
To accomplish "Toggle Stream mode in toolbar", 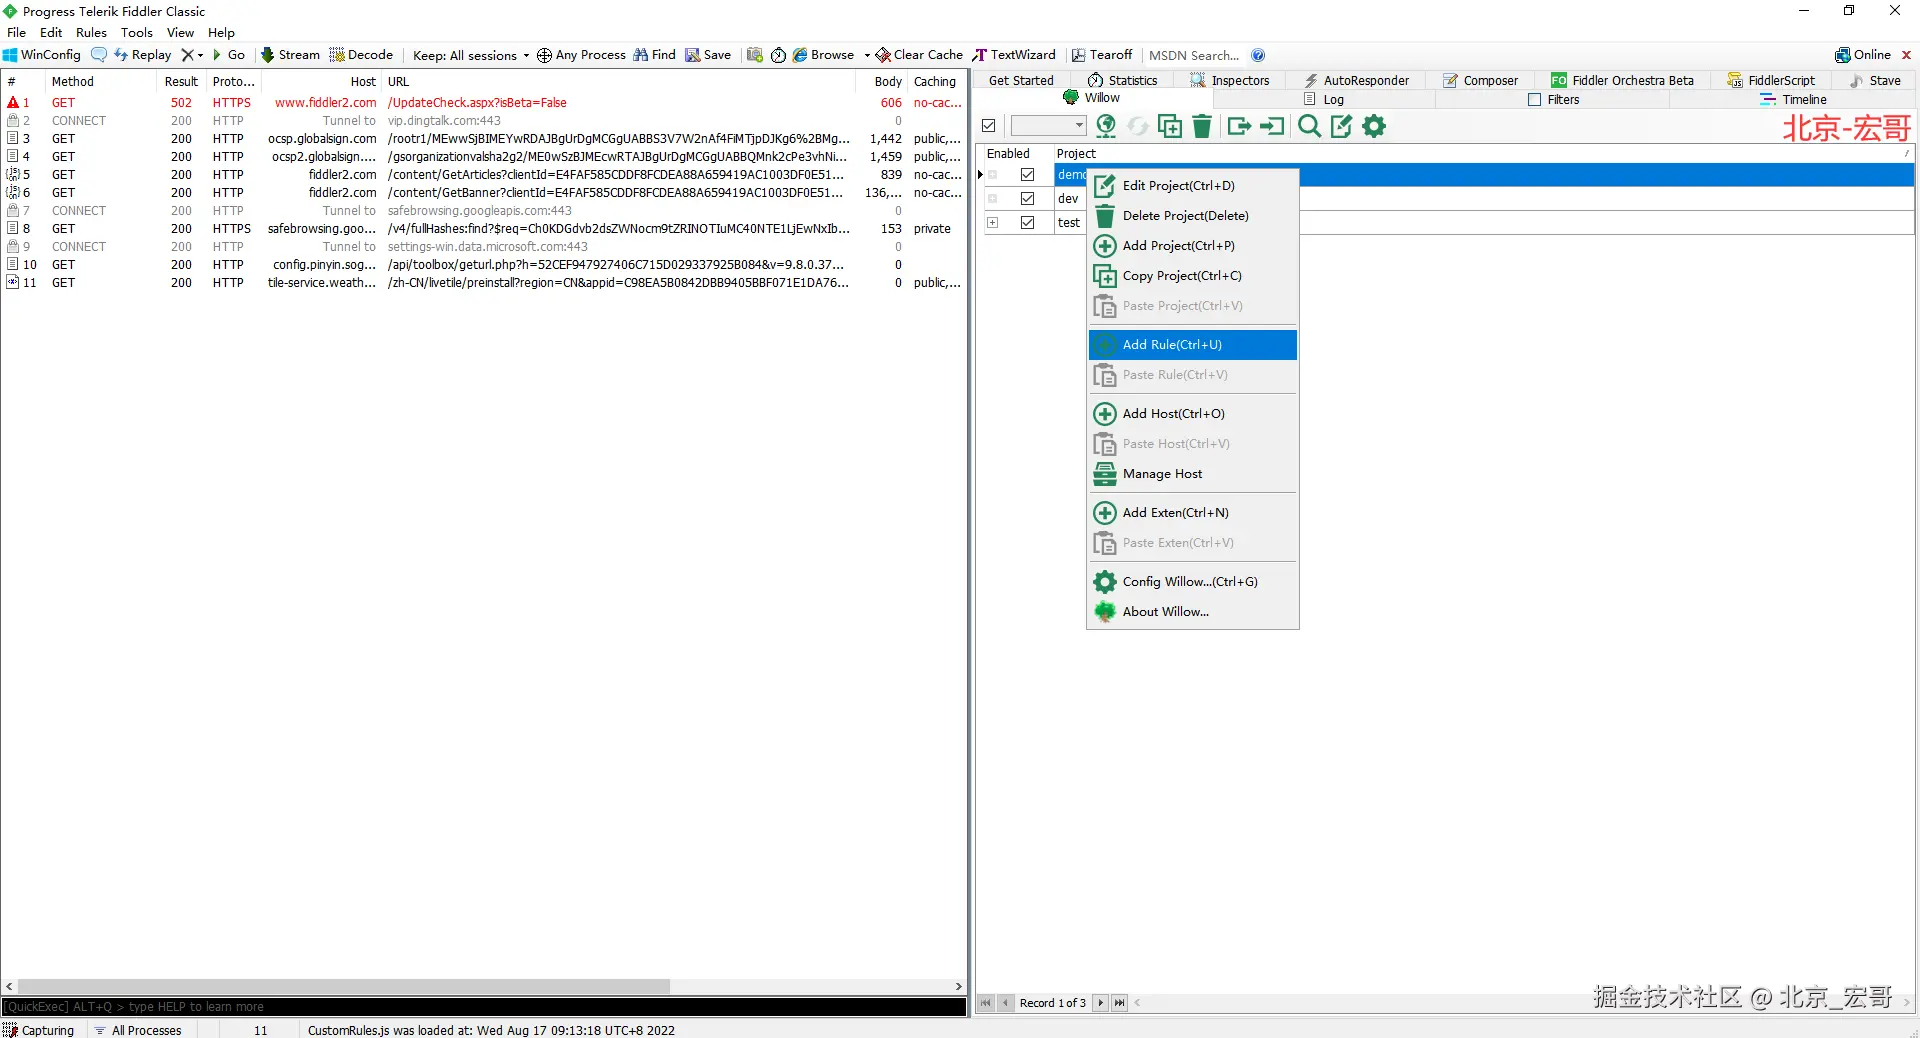I will coord(290,55).
